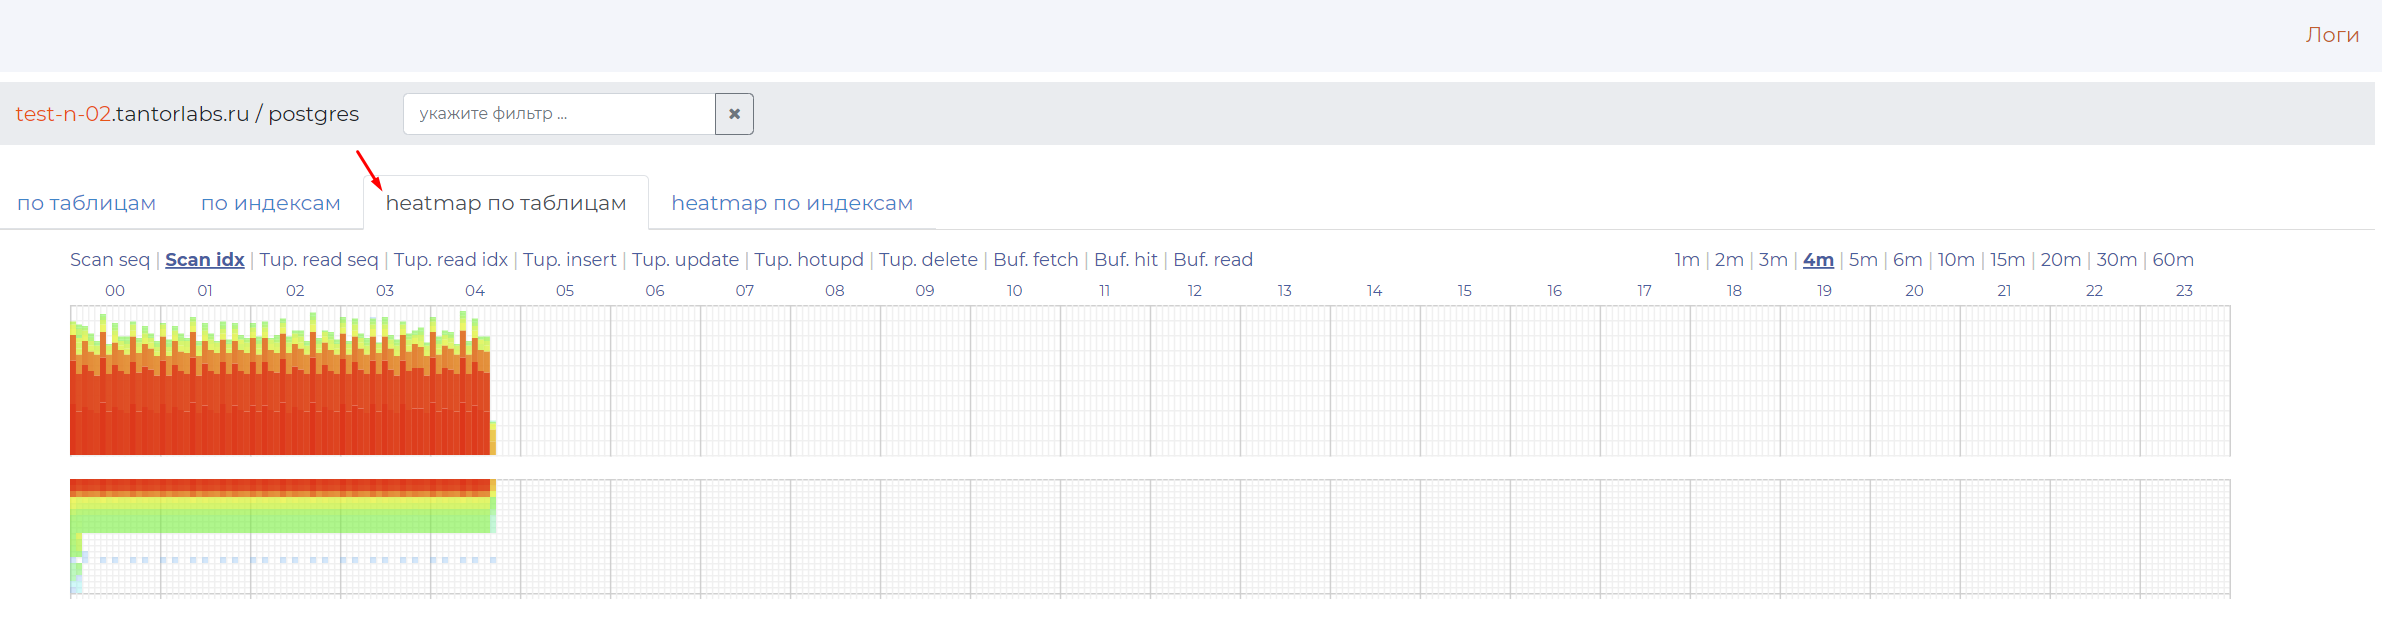Pick the 60m time interval

pyautogui.click(x=2172, y=260)
